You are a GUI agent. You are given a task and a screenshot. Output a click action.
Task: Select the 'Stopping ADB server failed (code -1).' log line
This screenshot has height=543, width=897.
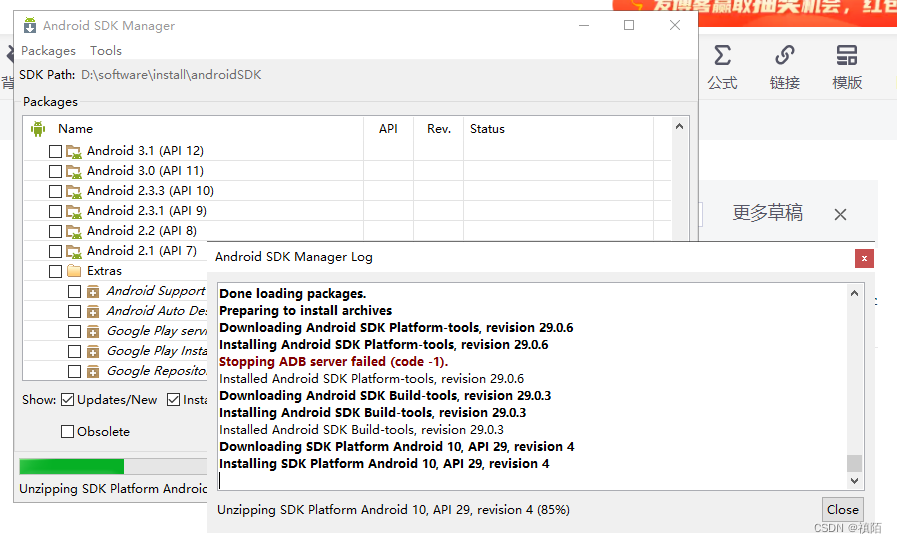(334, 362)
